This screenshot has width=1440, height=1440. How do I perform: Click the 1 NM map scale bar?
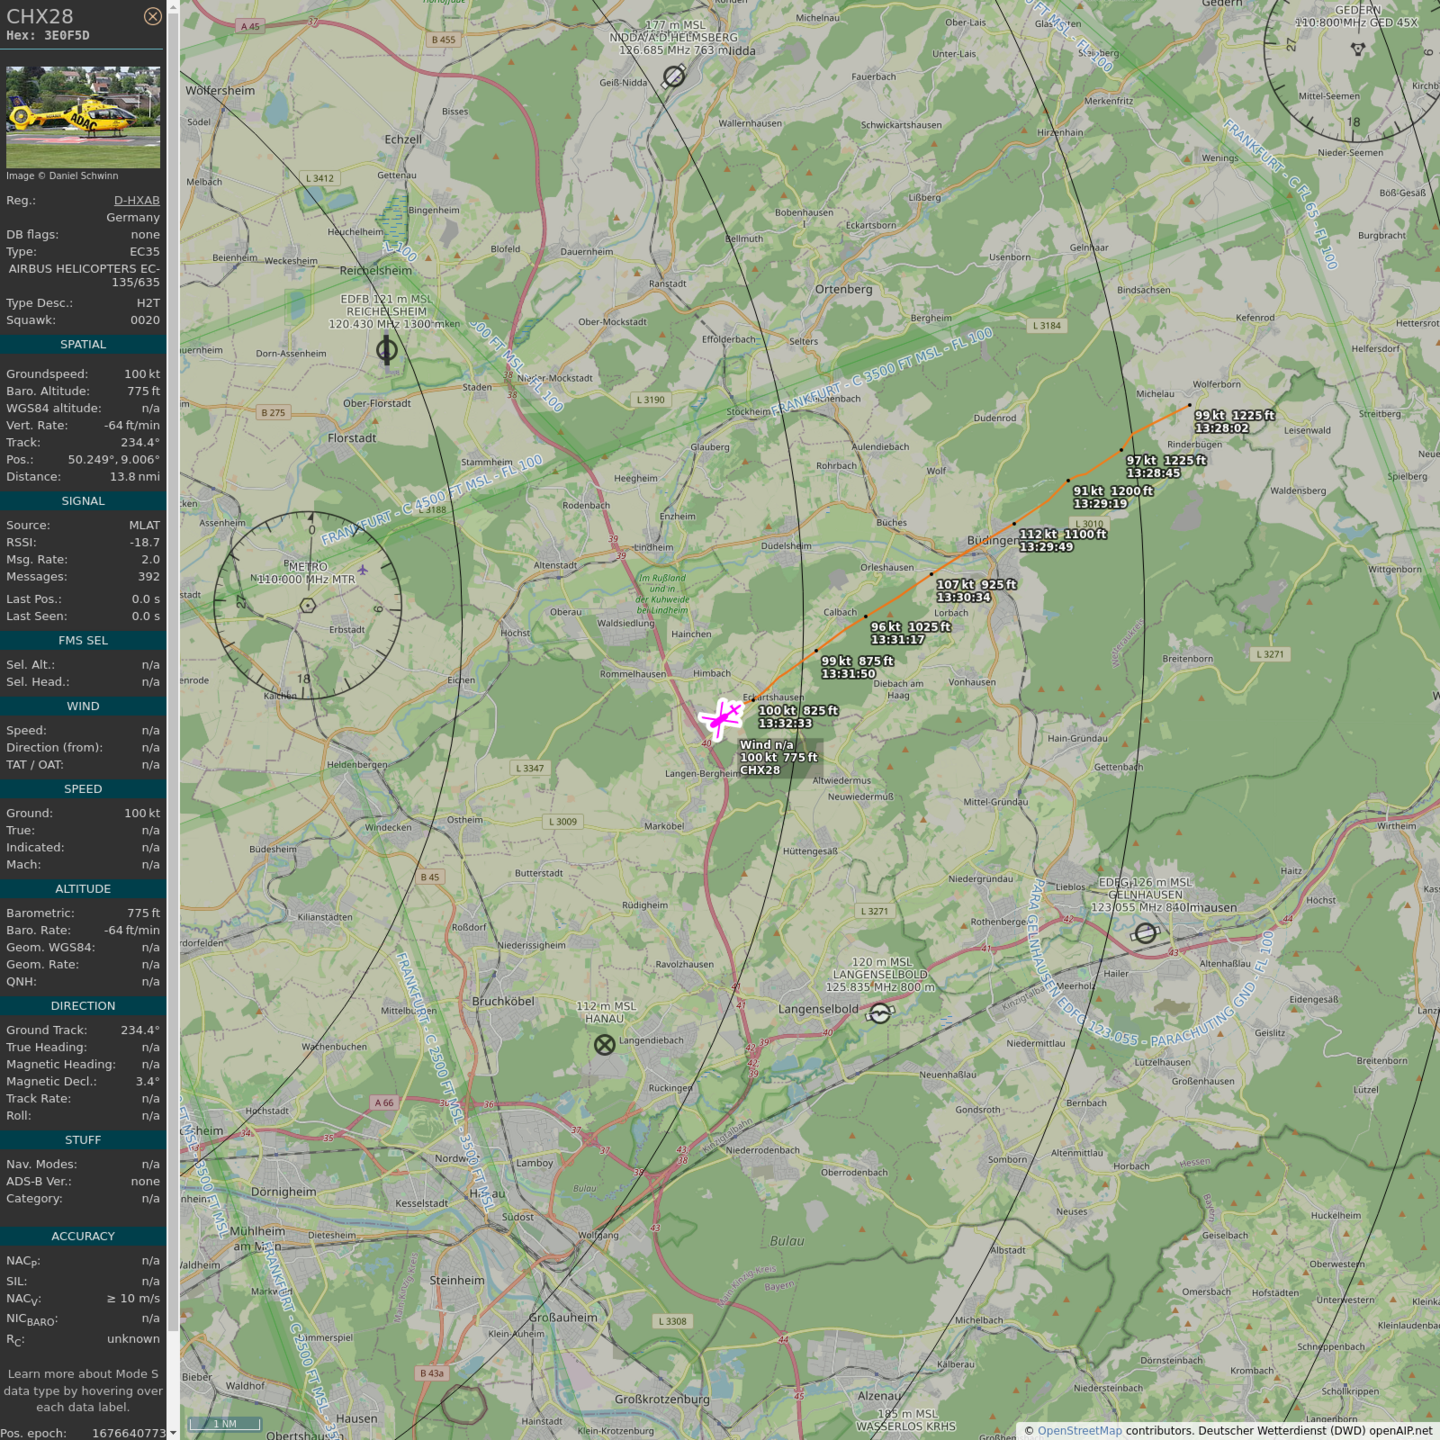(x=225, y=1424)
